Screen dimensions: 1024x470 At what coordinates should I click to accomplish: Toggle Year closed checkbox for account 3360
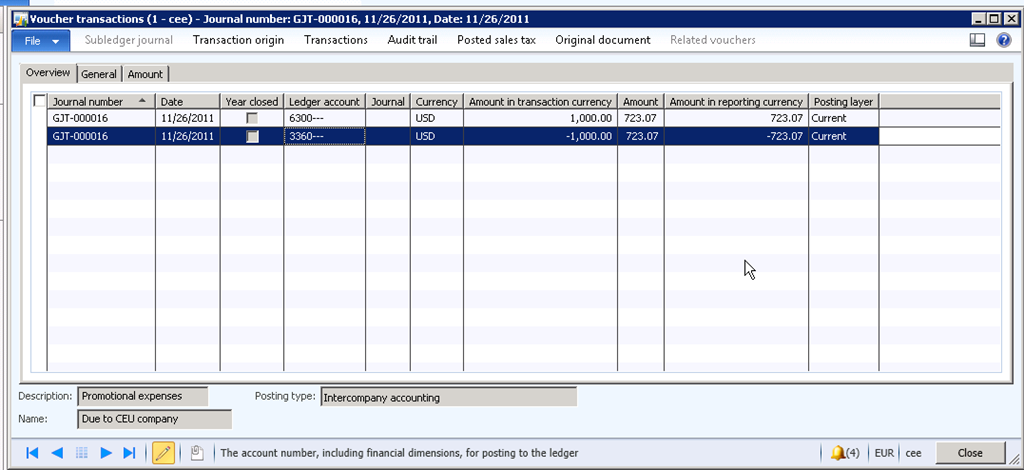(252, 137)
